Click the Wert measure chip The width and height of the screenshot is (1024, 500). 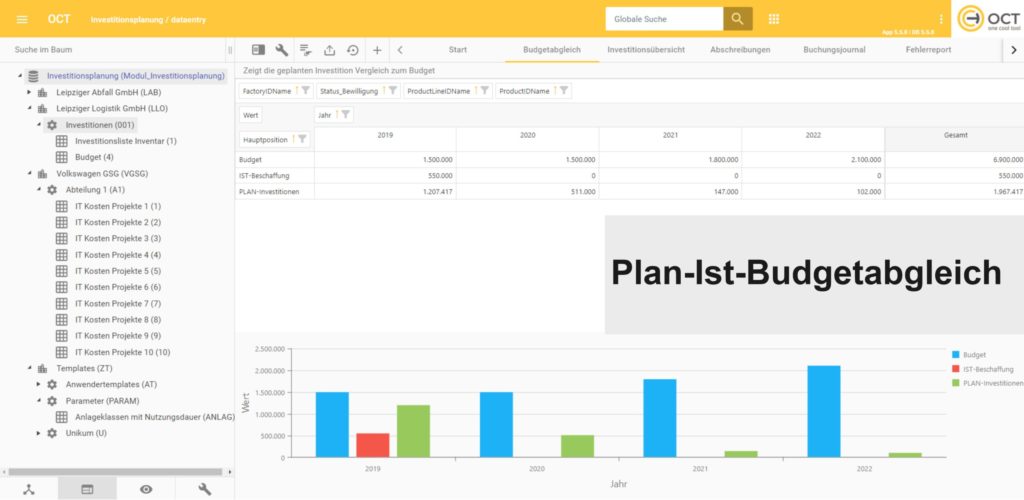pos(250,115)
